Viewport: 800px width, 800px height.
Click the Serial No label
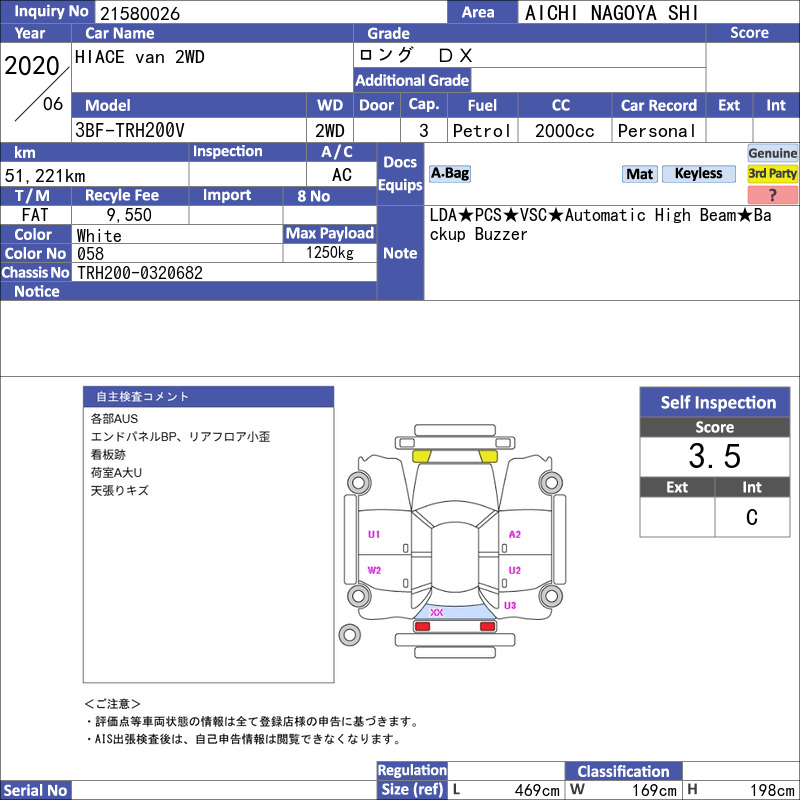tap(36, 790)
